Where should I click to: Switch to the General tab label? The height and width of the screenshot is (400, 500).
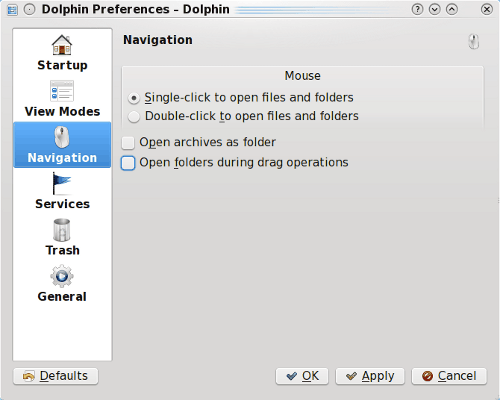pos(62,296)
